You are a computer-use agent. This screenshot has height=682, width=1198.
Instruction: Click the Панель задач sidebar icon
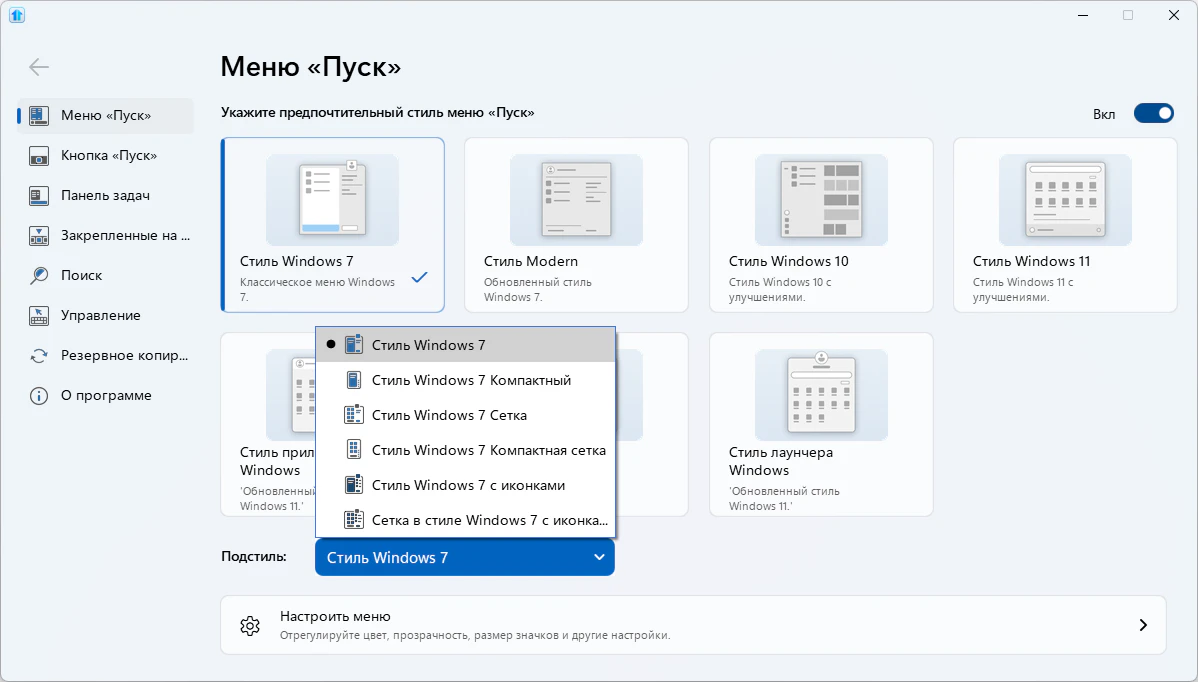[x=39, y=196]
